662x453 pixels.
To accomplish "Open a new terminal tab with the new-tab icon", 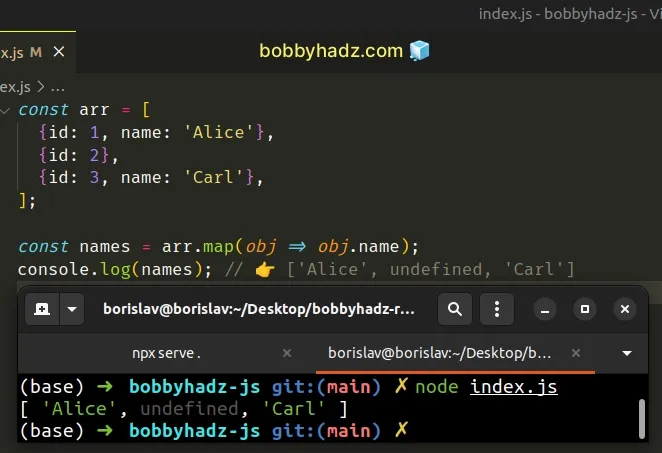I will (x=43, y=310).
